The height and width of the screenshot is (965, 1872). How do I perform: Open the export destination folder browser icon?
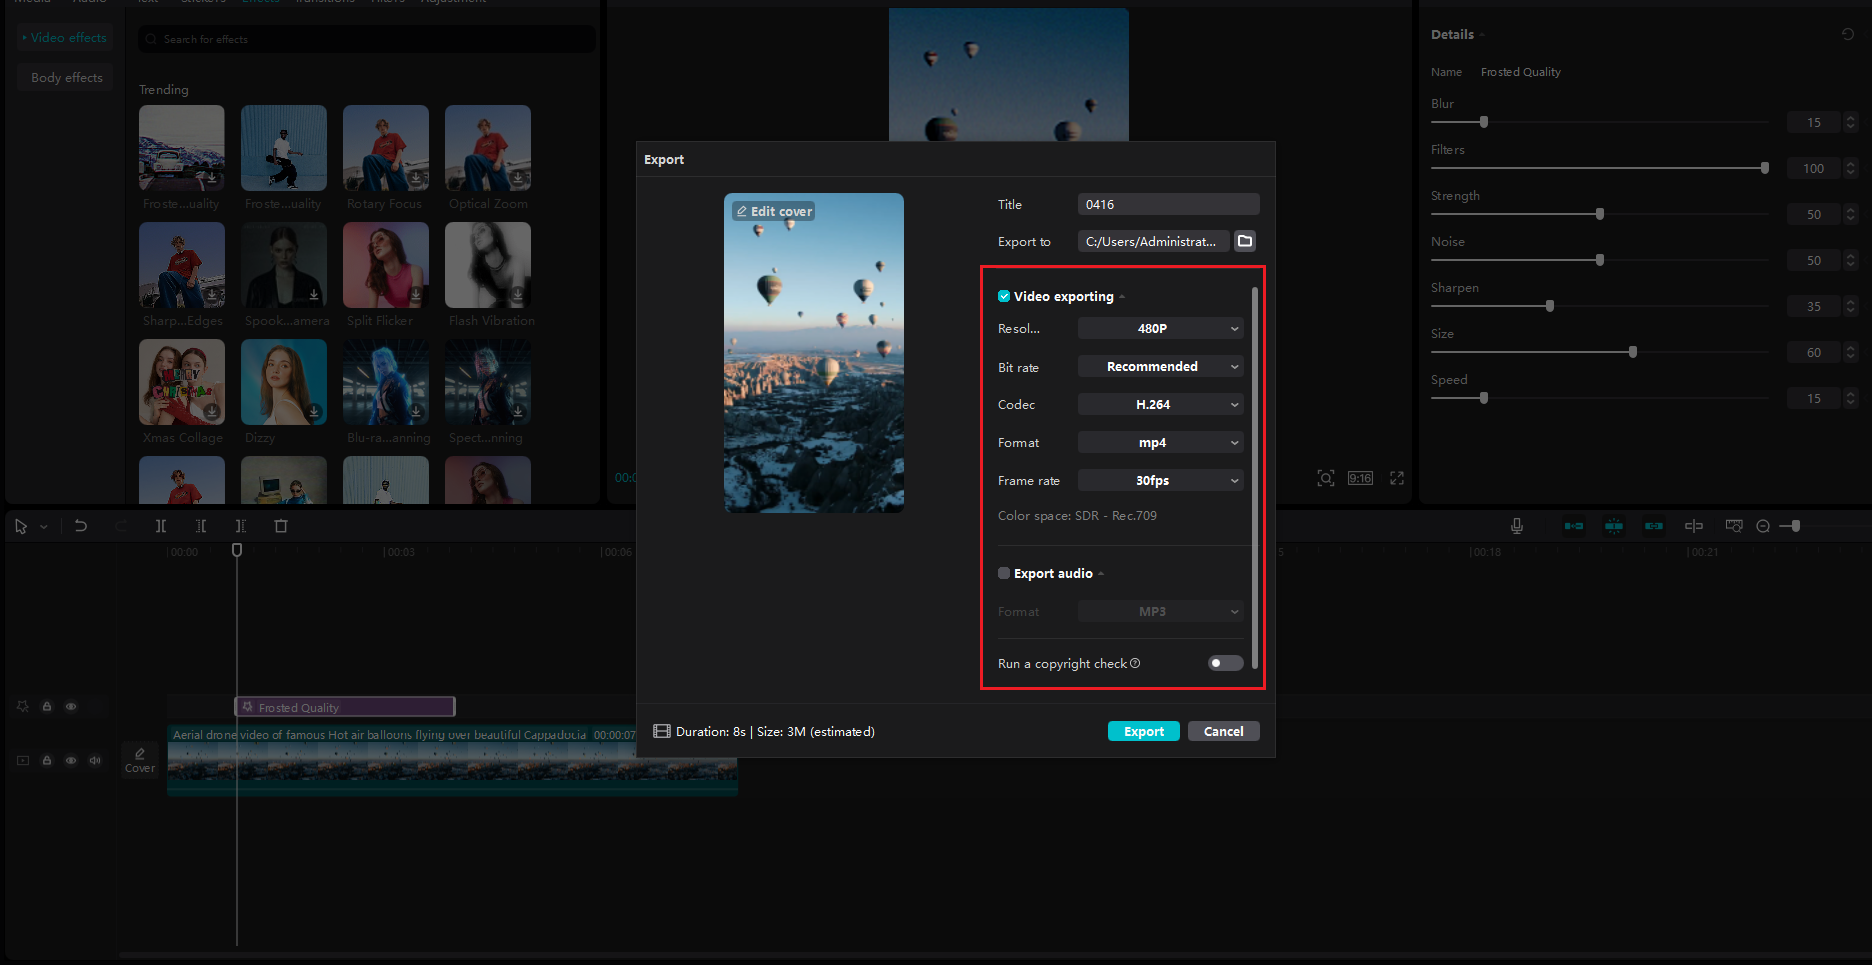click(1244, 241)
